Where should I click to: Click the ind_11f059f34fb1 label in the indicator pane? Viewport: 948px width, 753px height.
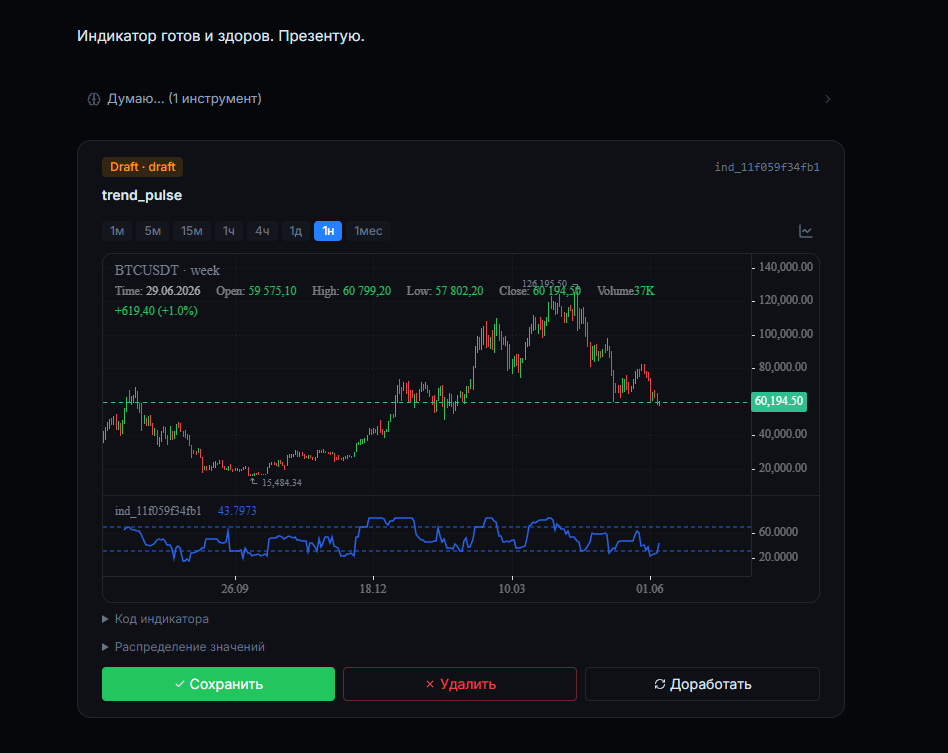(158, 511)
